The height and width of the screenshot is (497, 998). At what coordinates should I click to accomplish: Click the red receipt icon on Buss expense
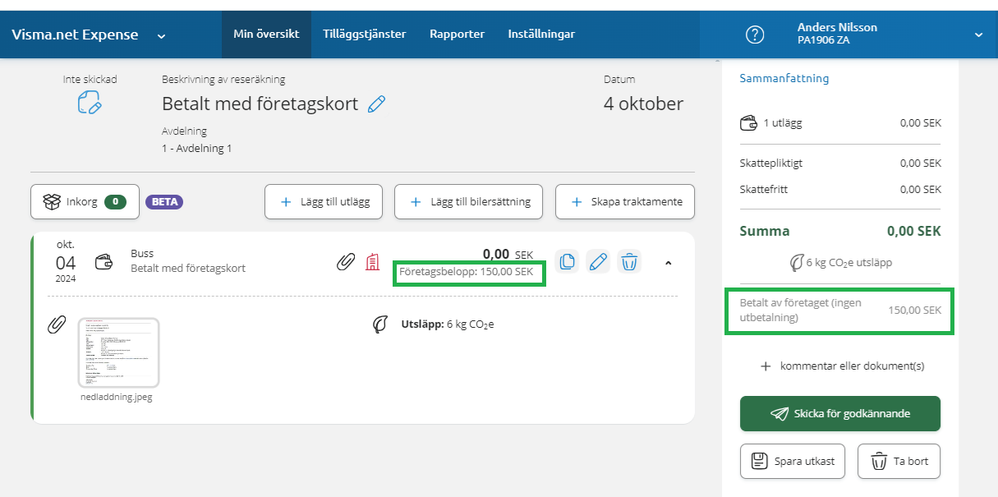click(372, 262)
